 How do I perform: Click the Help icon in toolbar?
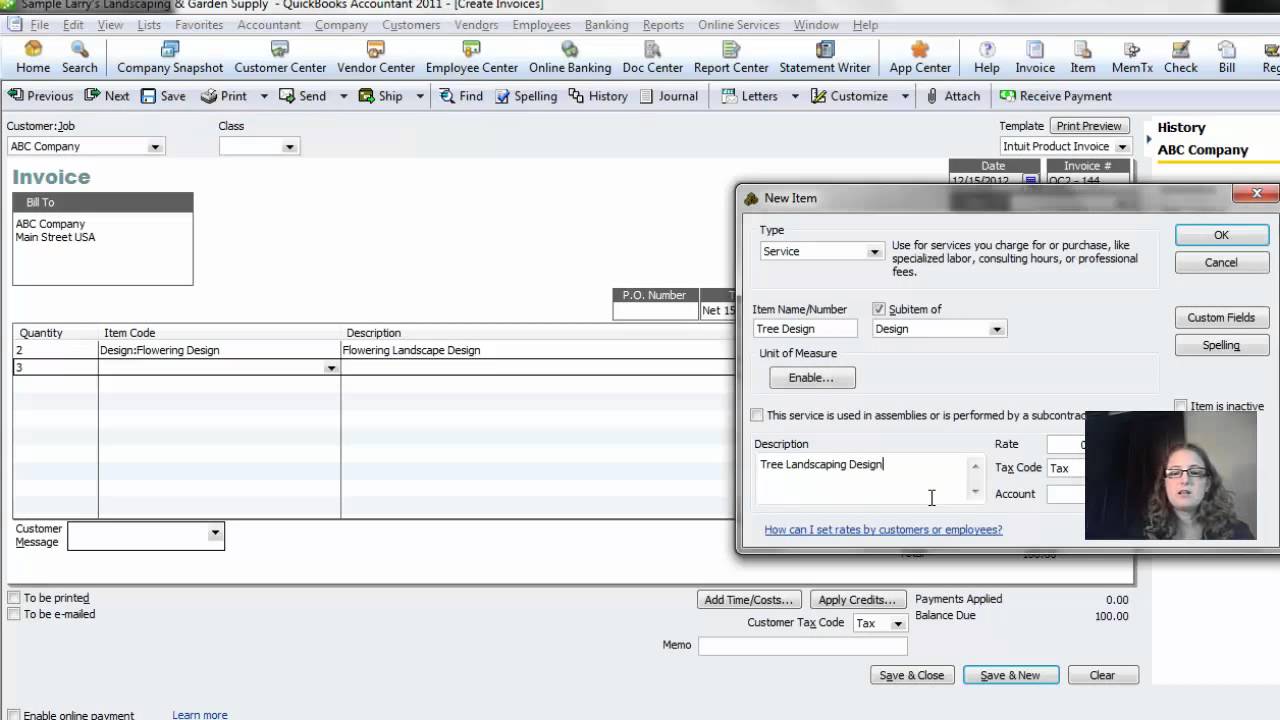[x=987, y=57]
